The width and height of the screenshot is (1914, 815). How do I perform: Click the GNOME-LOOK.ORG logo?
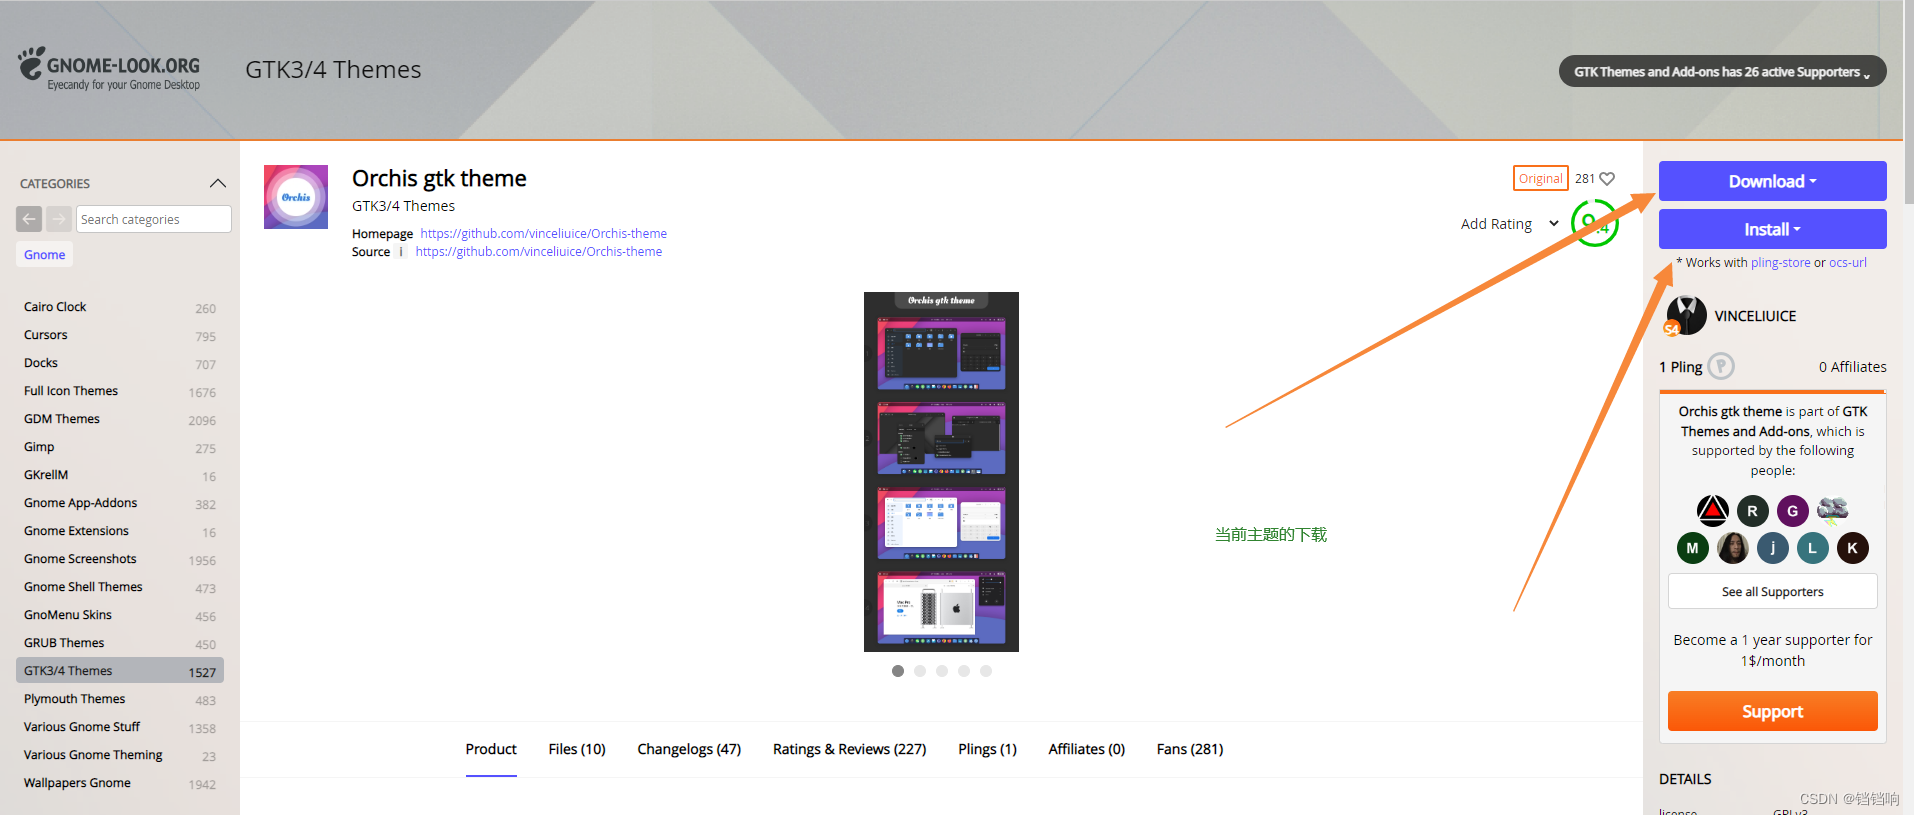coord(109,69)
